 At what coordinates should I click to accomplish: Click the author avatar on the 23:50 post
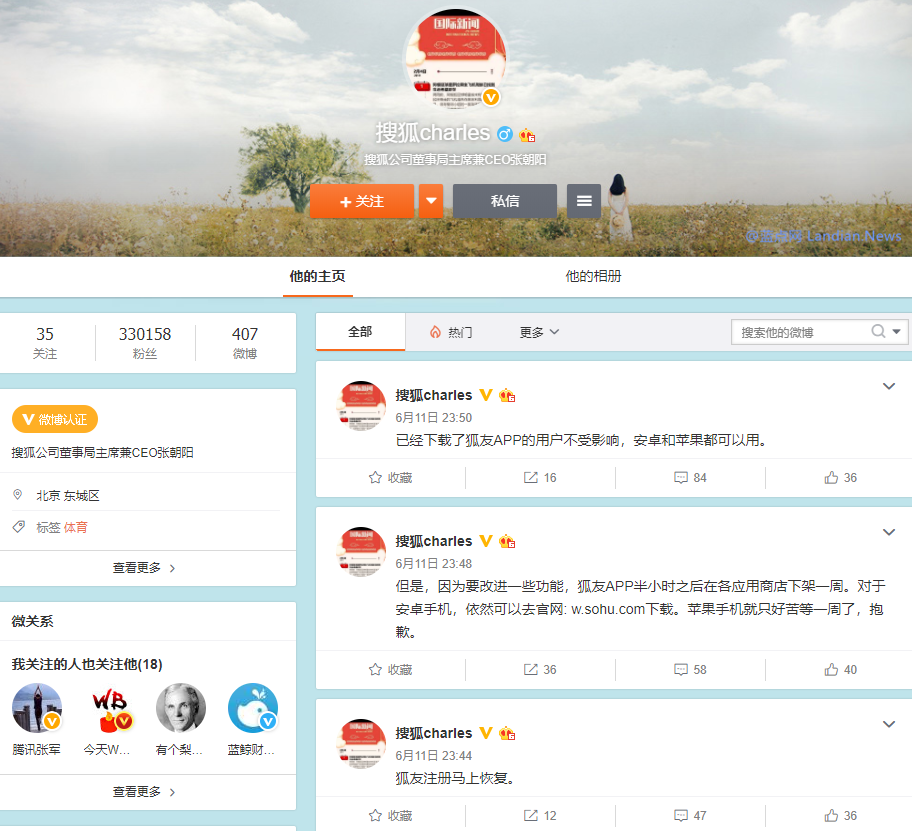pos(361,406)
